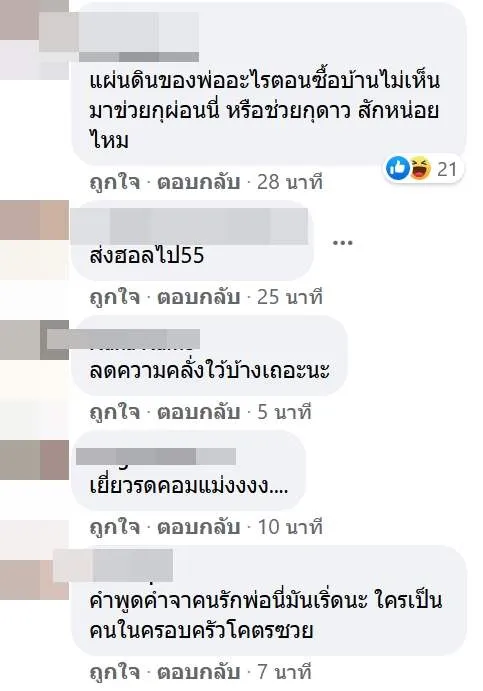Click the laughing Haha reaction icon

(420, 168)
